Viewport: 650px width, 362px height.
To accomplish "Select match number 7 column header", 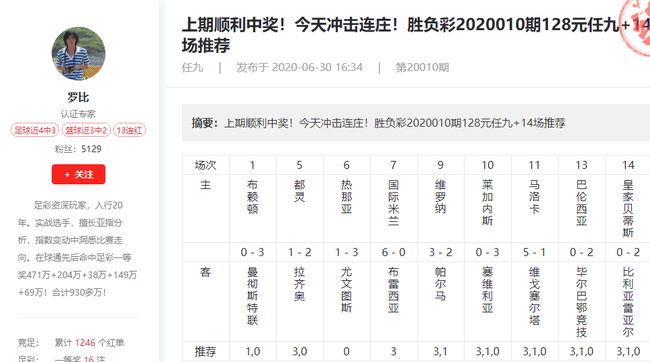I will (393, 165).
